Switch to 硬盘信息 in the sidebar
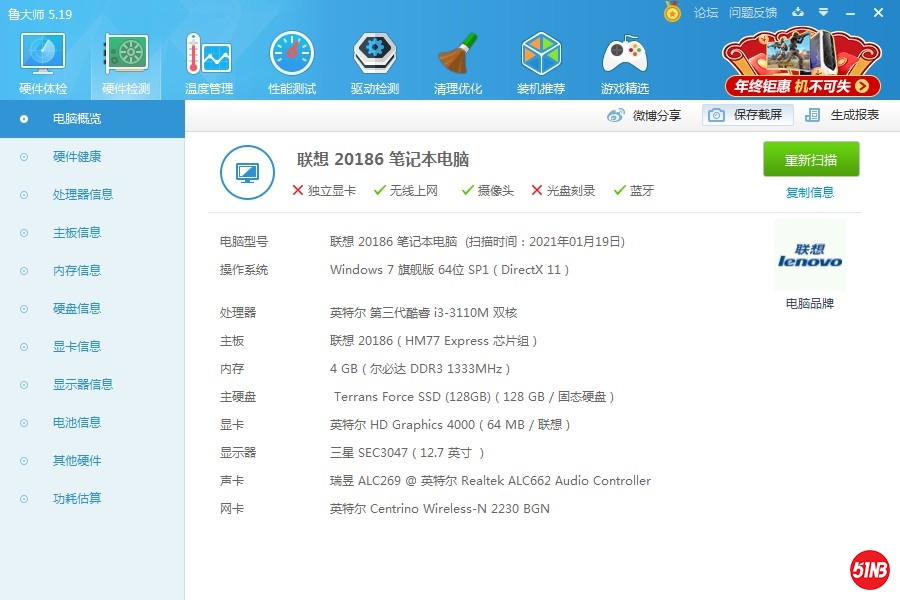 click(77, 309)
